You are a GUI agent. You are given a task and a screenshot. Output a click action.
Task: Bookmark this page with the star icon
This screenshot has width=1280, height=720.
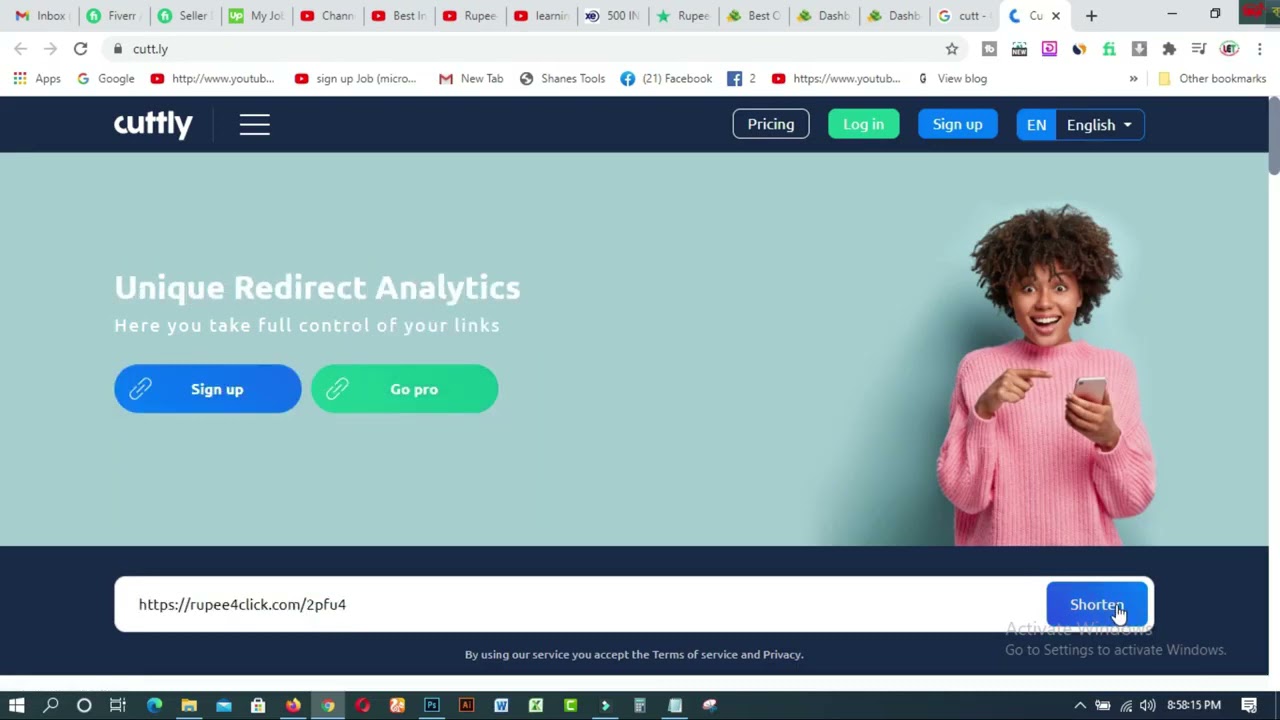(952, 48)
